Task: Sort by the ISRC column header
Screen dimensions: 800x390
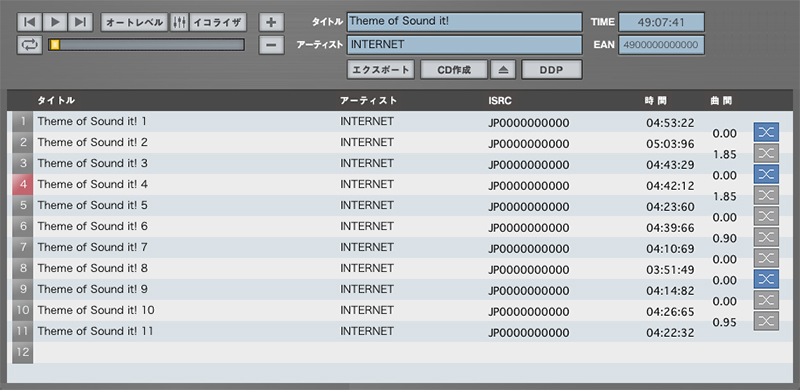Action: click(x=499, y=101)
